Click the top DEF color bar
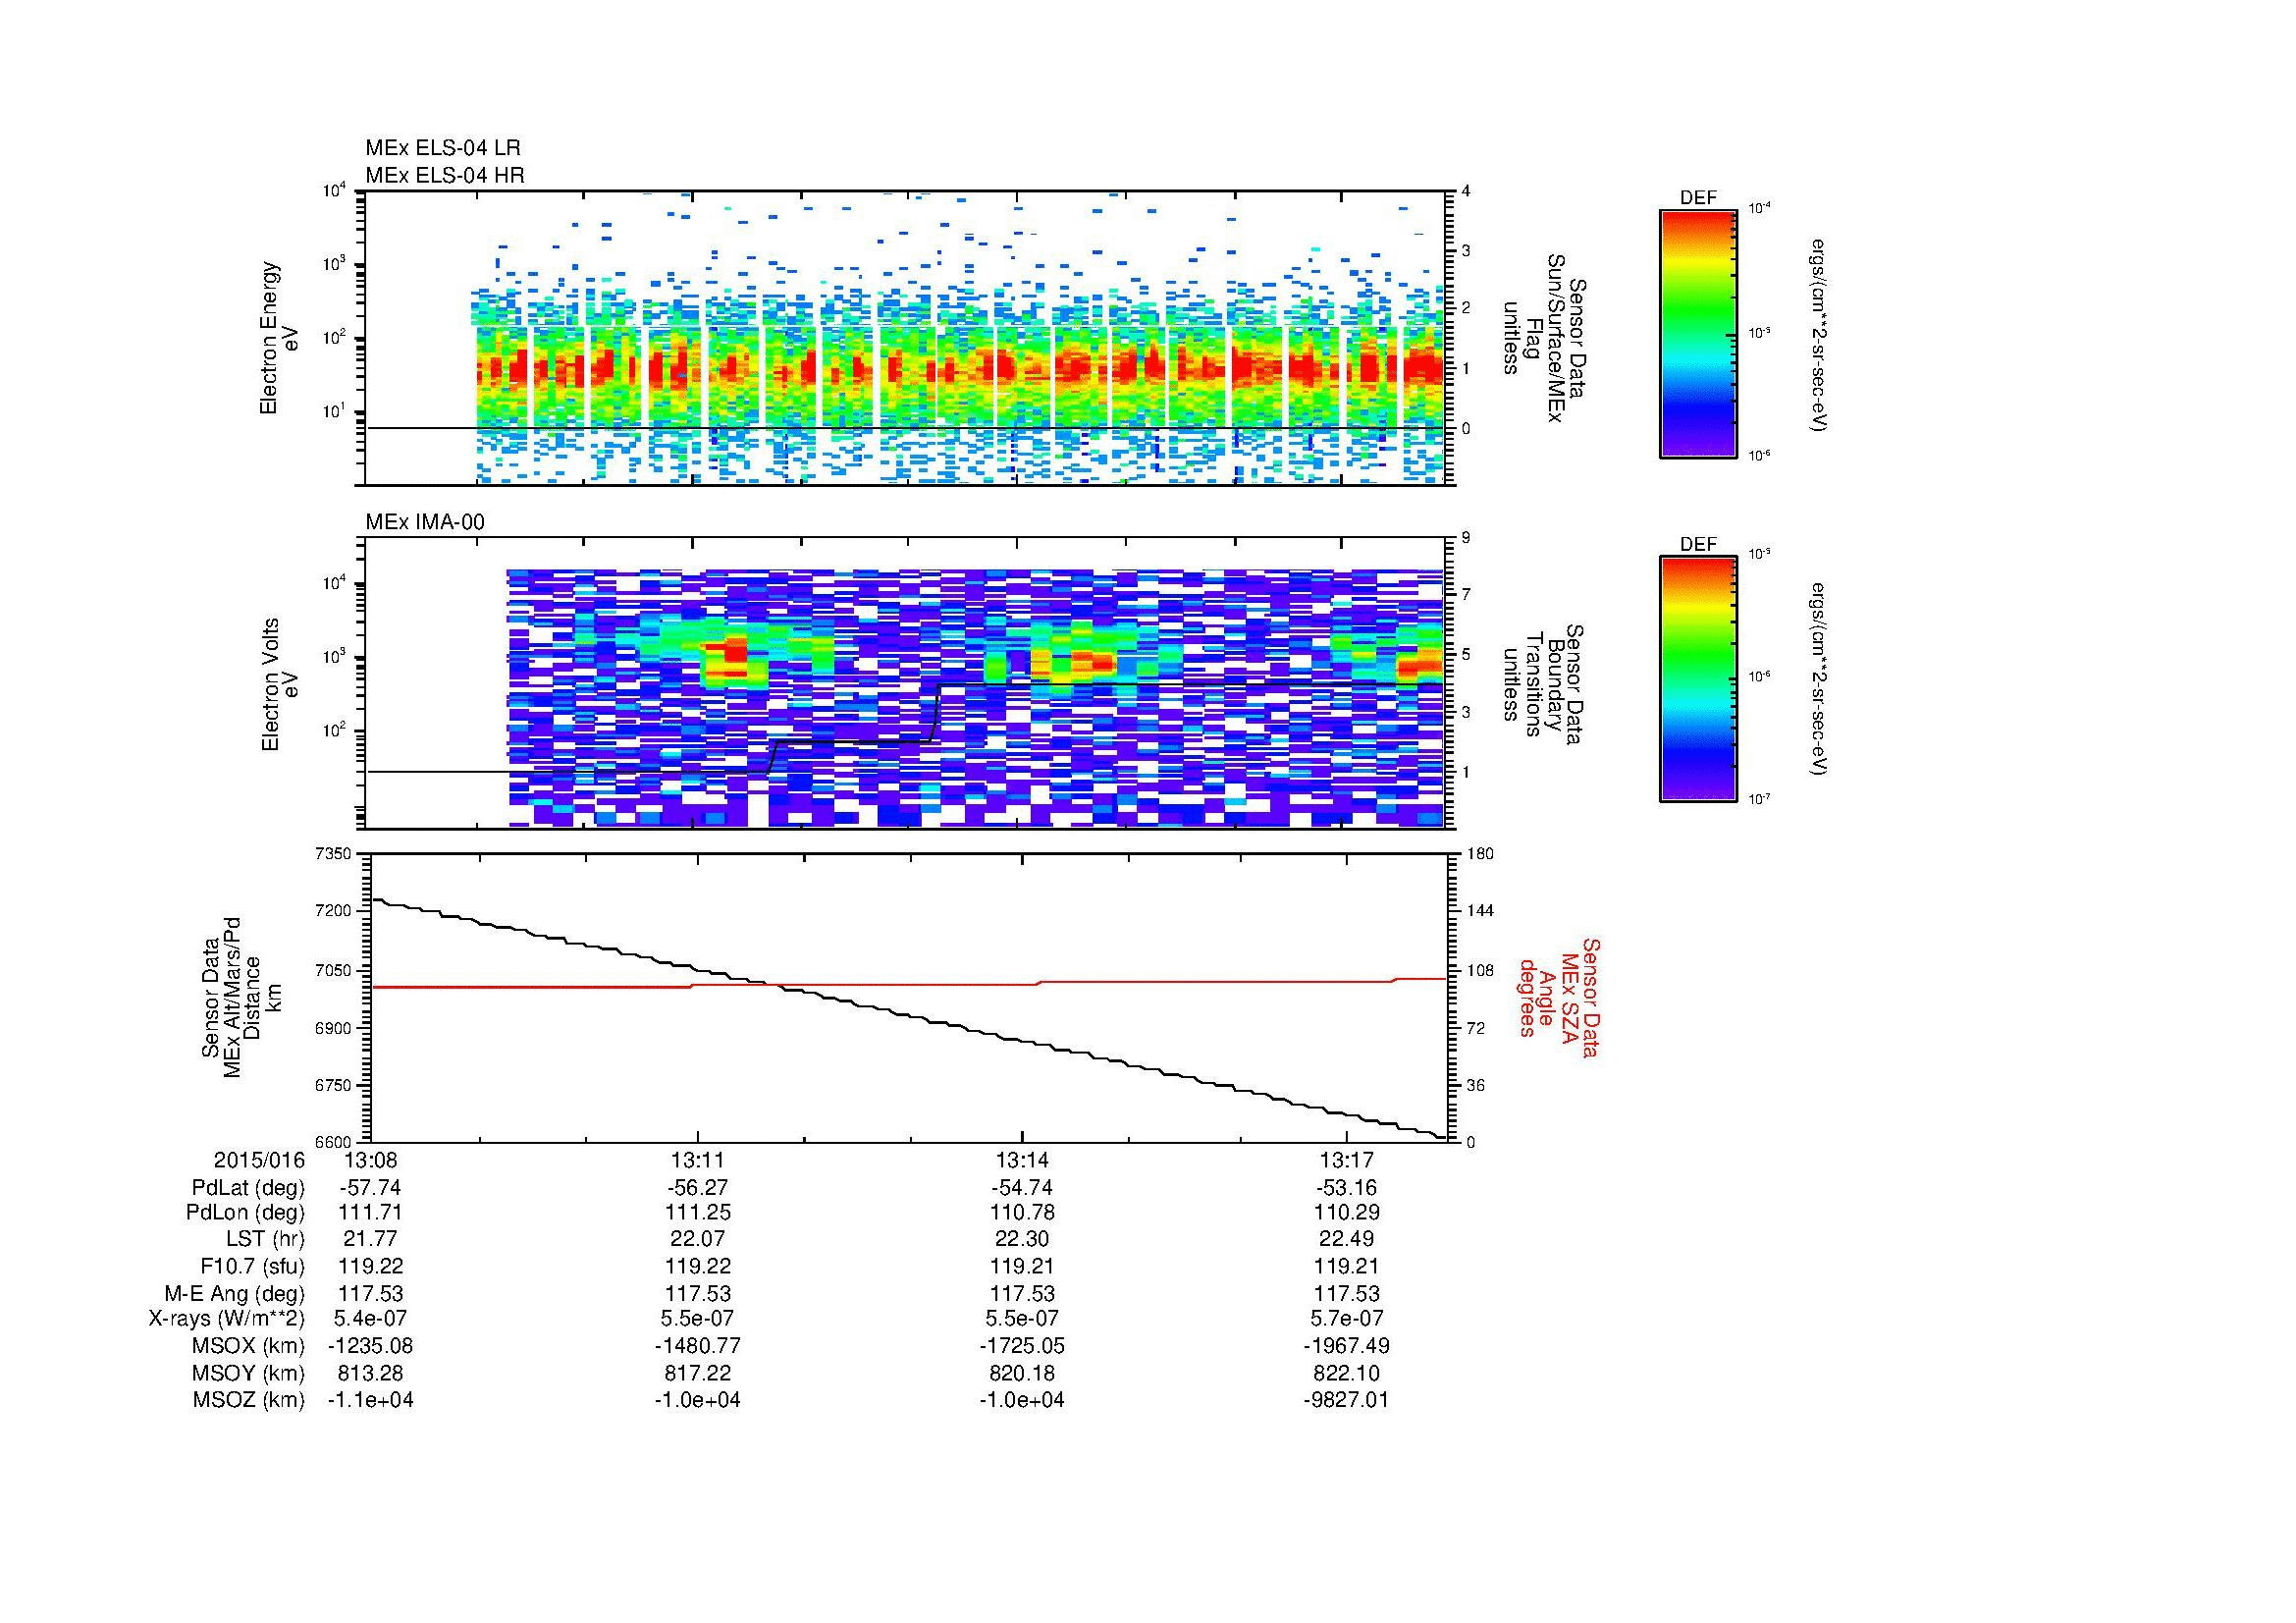2296x1623 pixels. [1698, 333]
